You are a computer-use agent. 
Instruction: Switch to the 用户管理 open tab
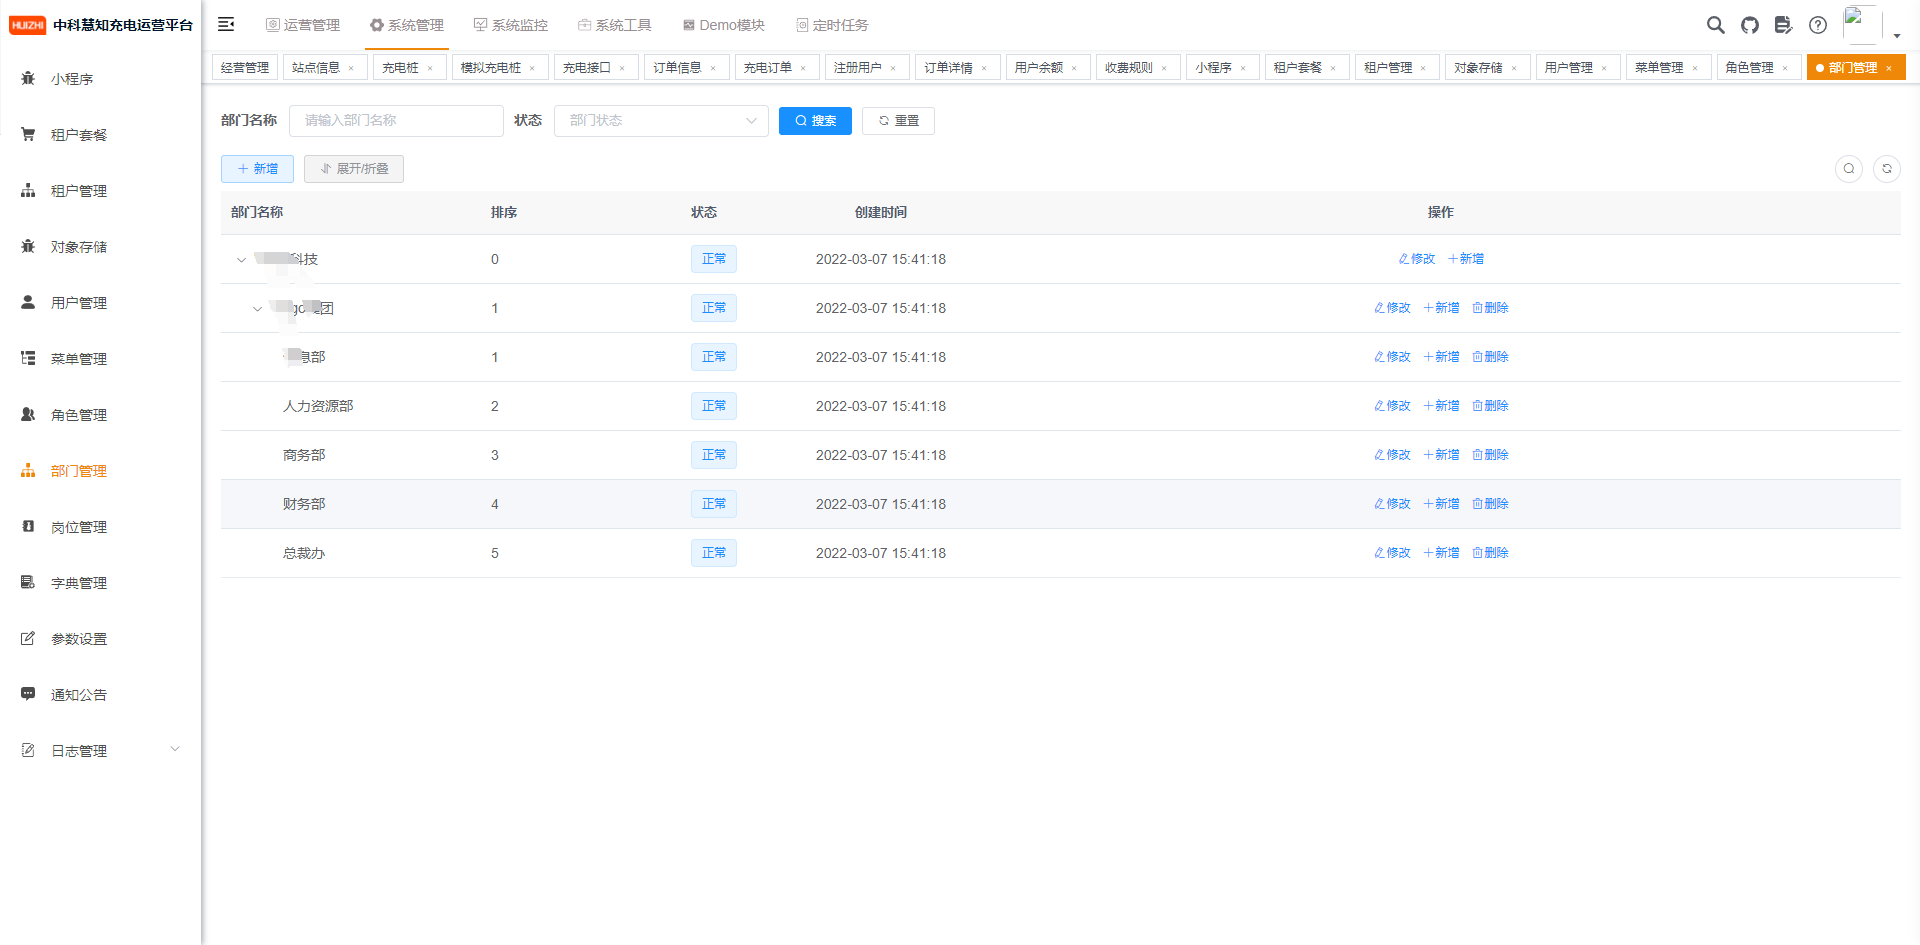click(1567, 68)
